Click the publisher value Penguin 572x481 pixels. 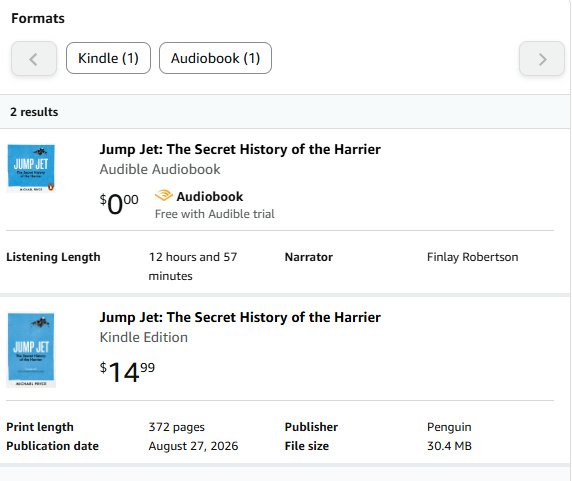[449, 427]
